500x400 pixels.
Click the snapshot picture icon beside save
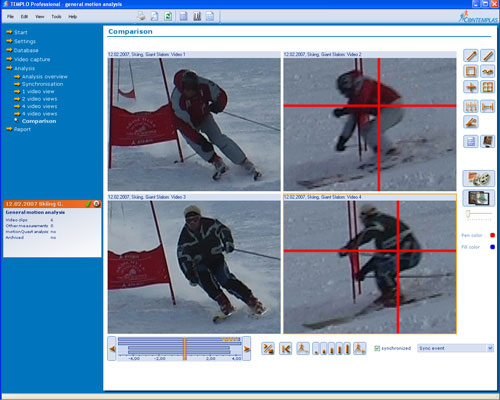(x=488, y=142)
